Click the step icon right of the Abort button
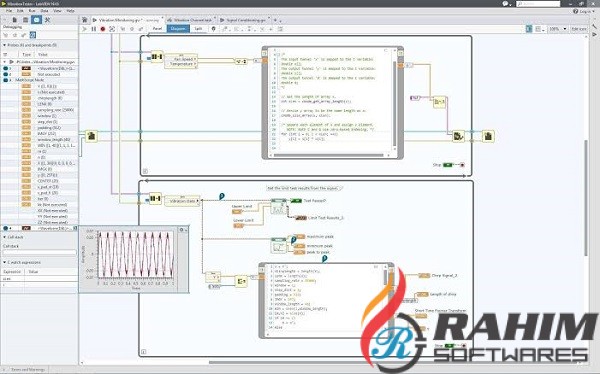This screenshot has width=600, height=374. point(112,29)
